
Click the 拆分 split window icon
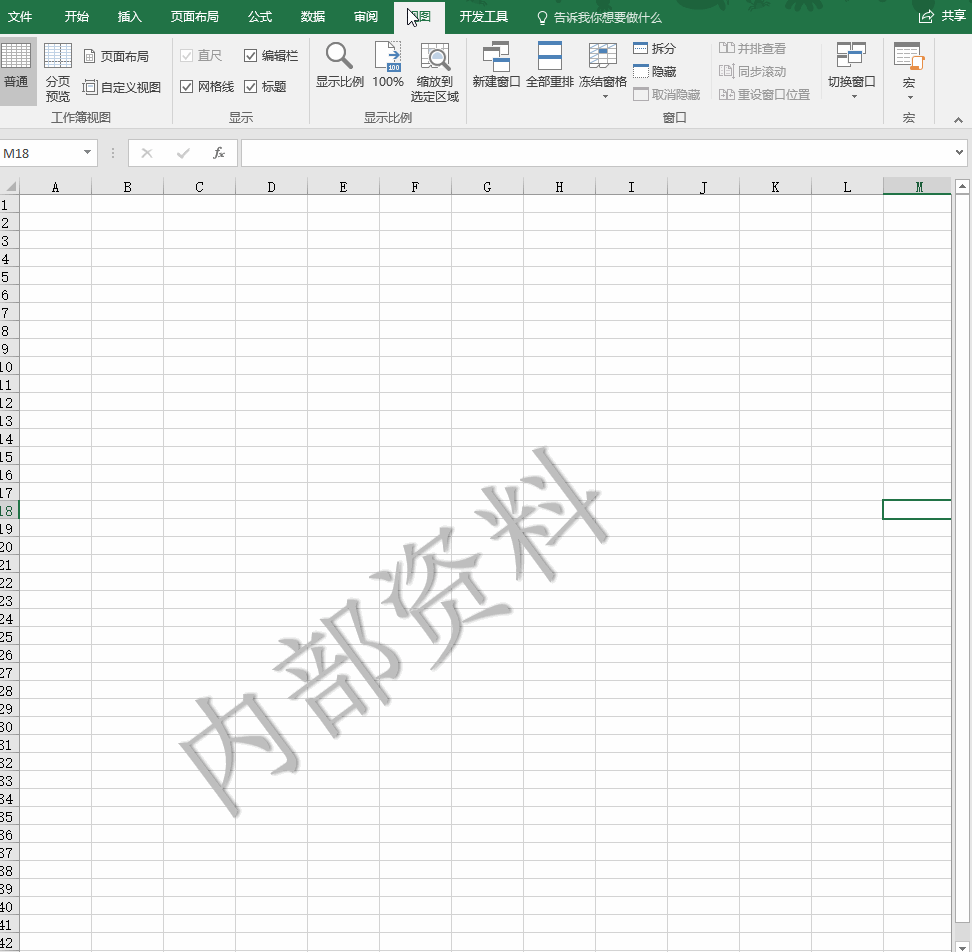(641, 48)
